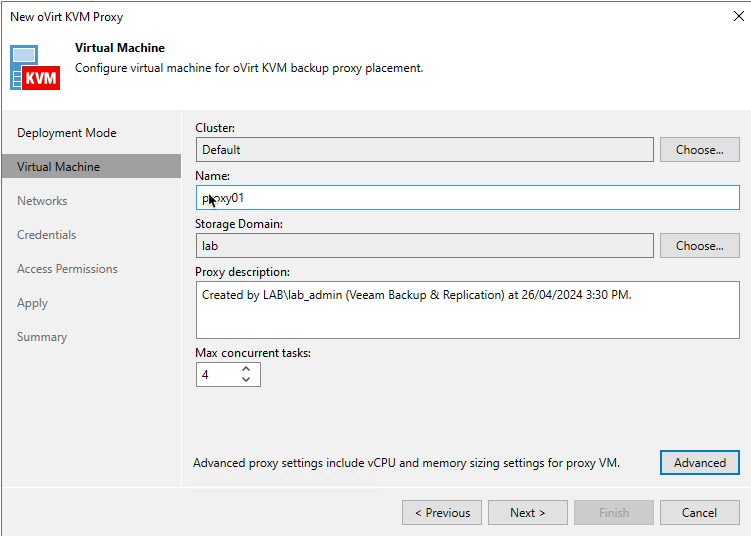The height and width of the screenshot is (536, 751).
Task: Close the New oVirt KVM Proxy dialog
Action: tap(738, 17)
